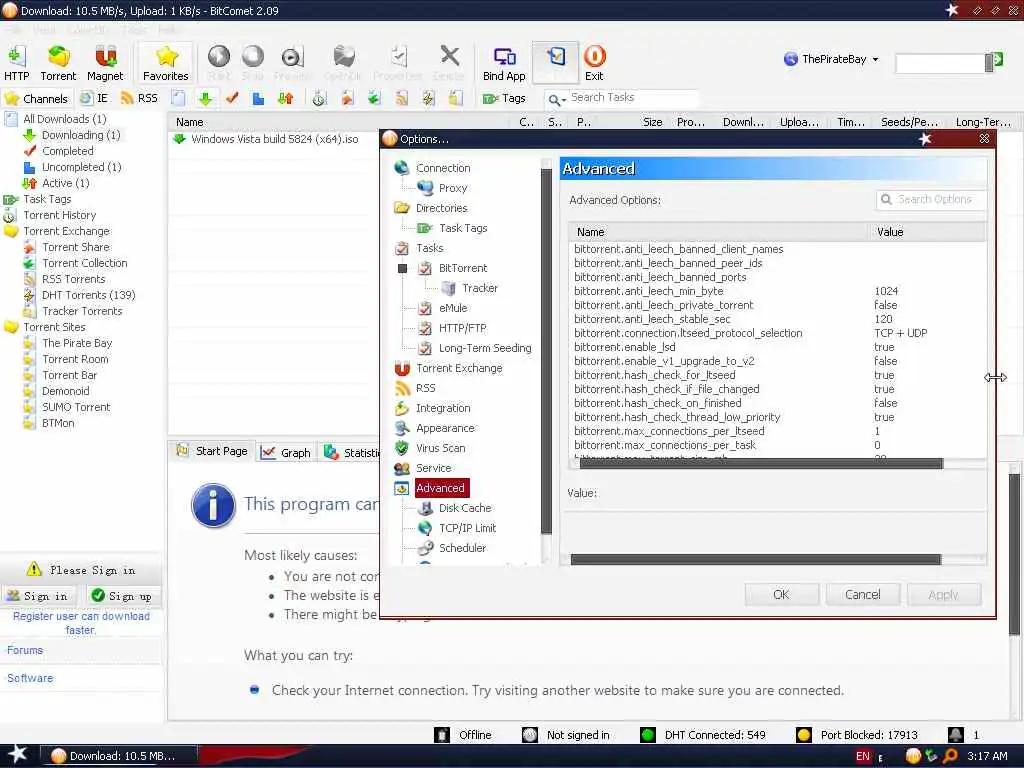Select the Disk Cache options icon
1024x768 pixels.
point(426,507)
